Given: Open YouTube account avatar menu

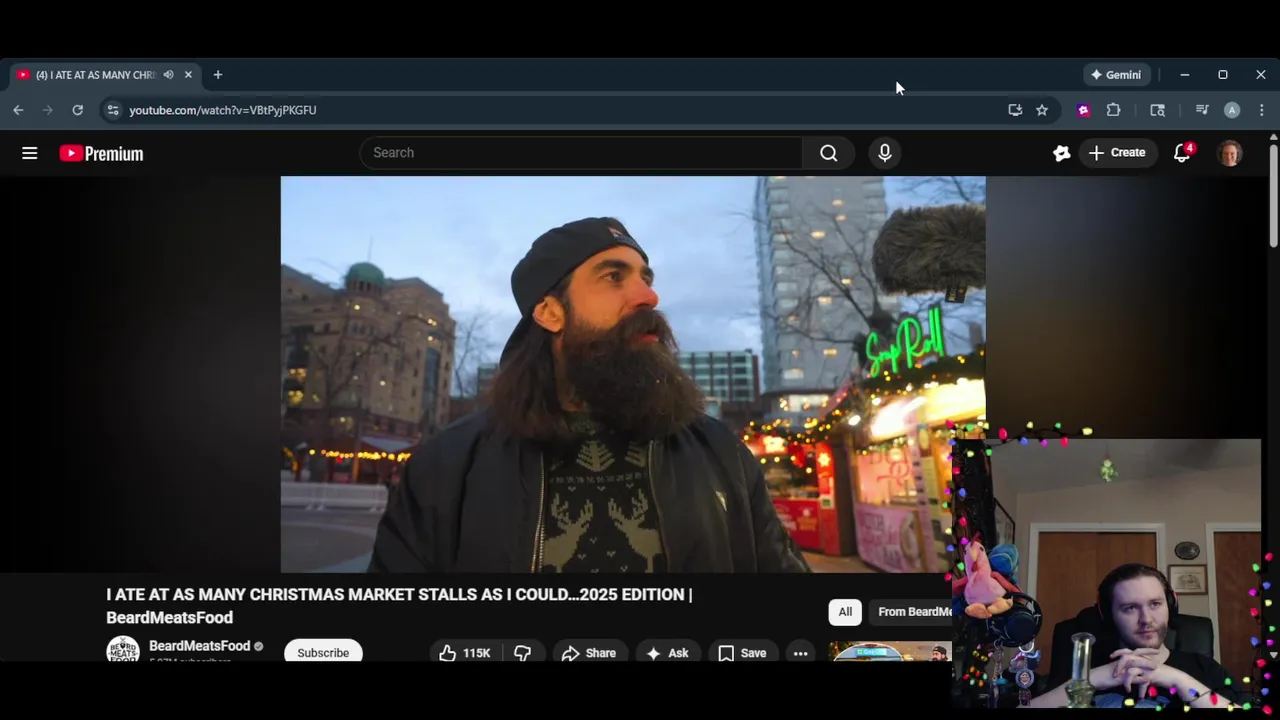Looking at the screenshot, I should point(1230,153).
